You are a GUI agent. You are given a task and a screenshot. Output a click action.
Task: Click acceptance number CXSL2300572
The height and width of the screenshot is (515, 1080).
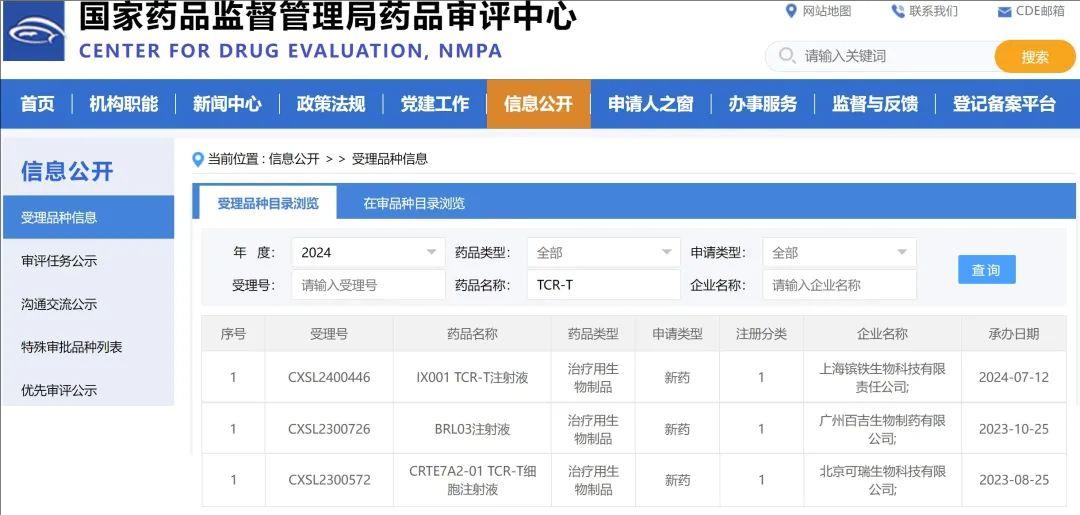pos(329,480)
